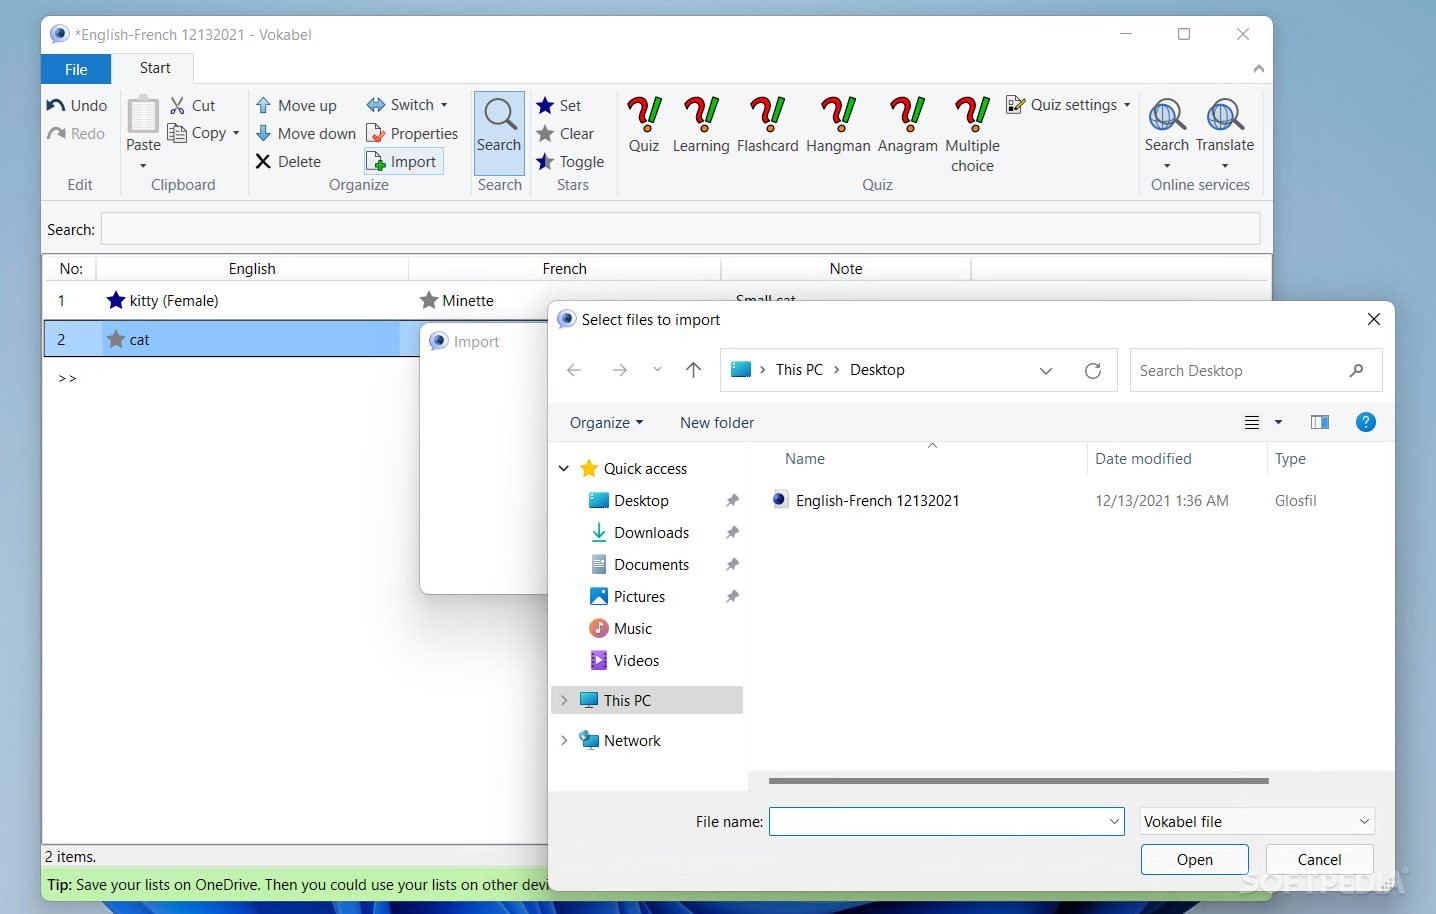
Task: Click the Copy button in Clipboard group
Action: (197, 133)
